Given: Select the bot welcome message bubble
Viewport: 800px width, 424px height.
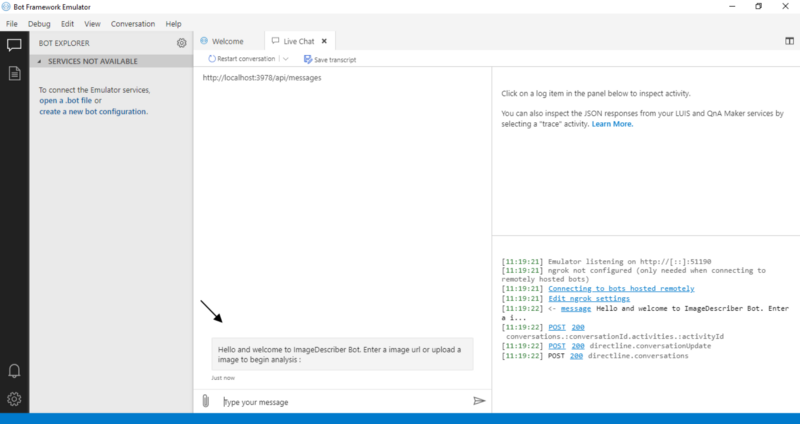Looking at the screenshot, I should click(x=342, y=354).
